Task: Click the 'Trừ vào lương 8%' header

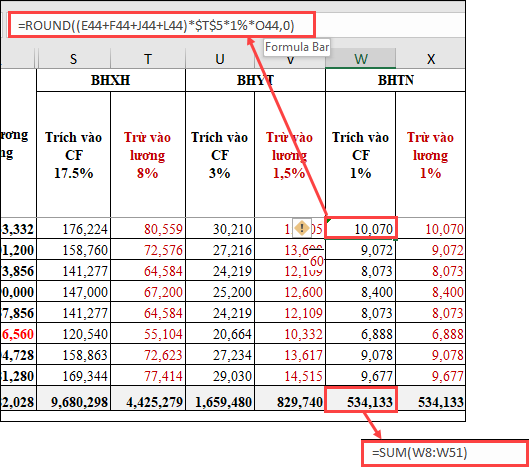Action: point(148,155)
